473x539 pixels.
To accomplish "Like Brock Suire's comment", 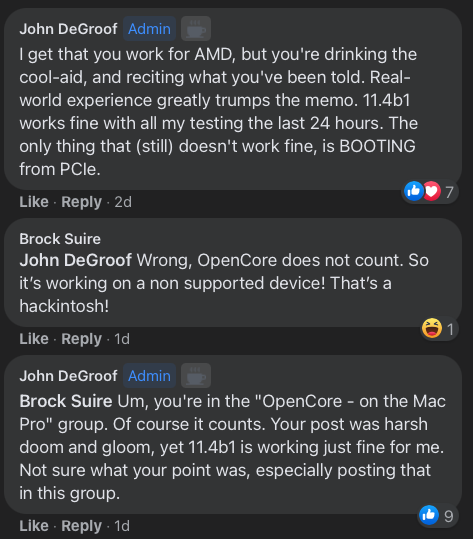I will coord(34,339).
